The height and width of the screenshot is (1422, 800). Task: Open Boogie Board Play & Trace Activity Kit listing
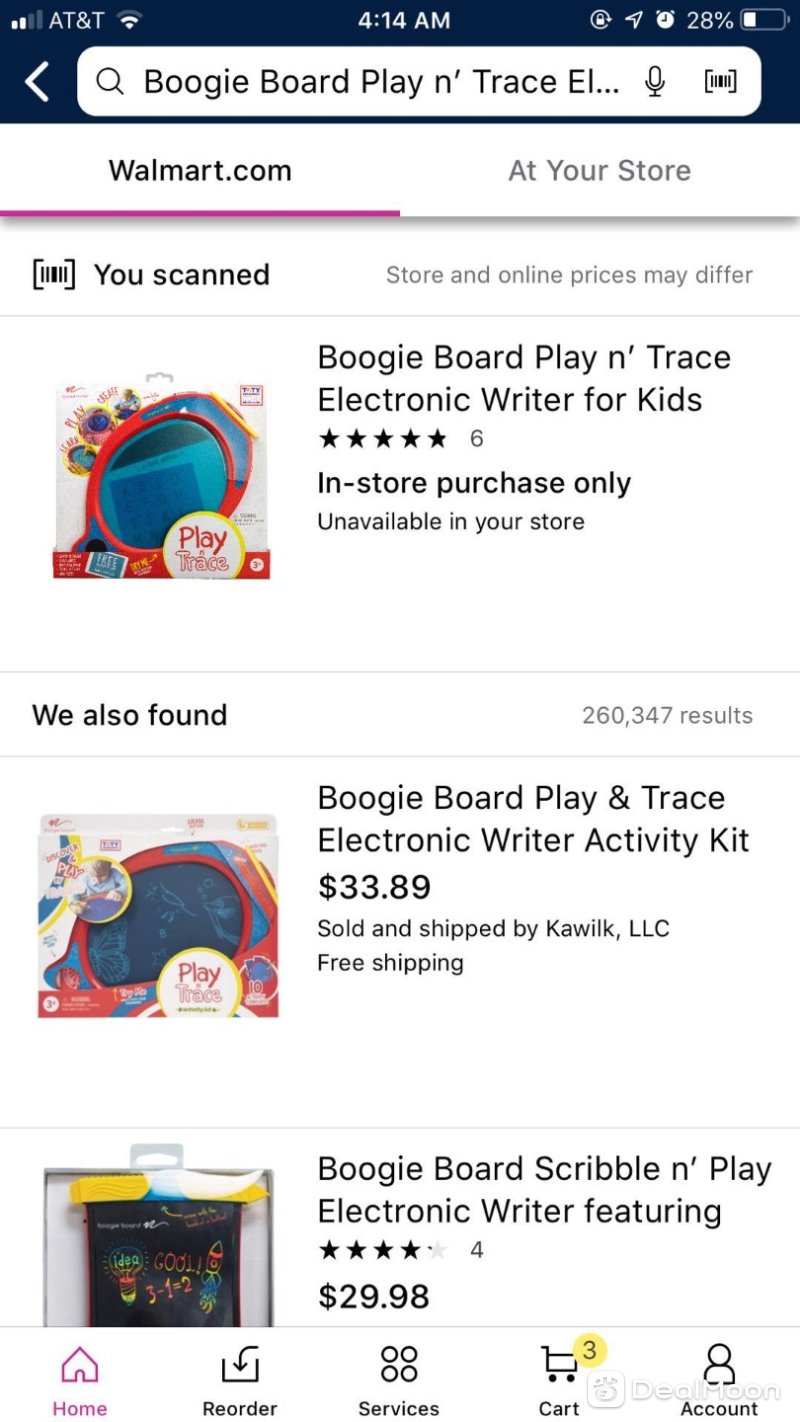coord(533,819)
